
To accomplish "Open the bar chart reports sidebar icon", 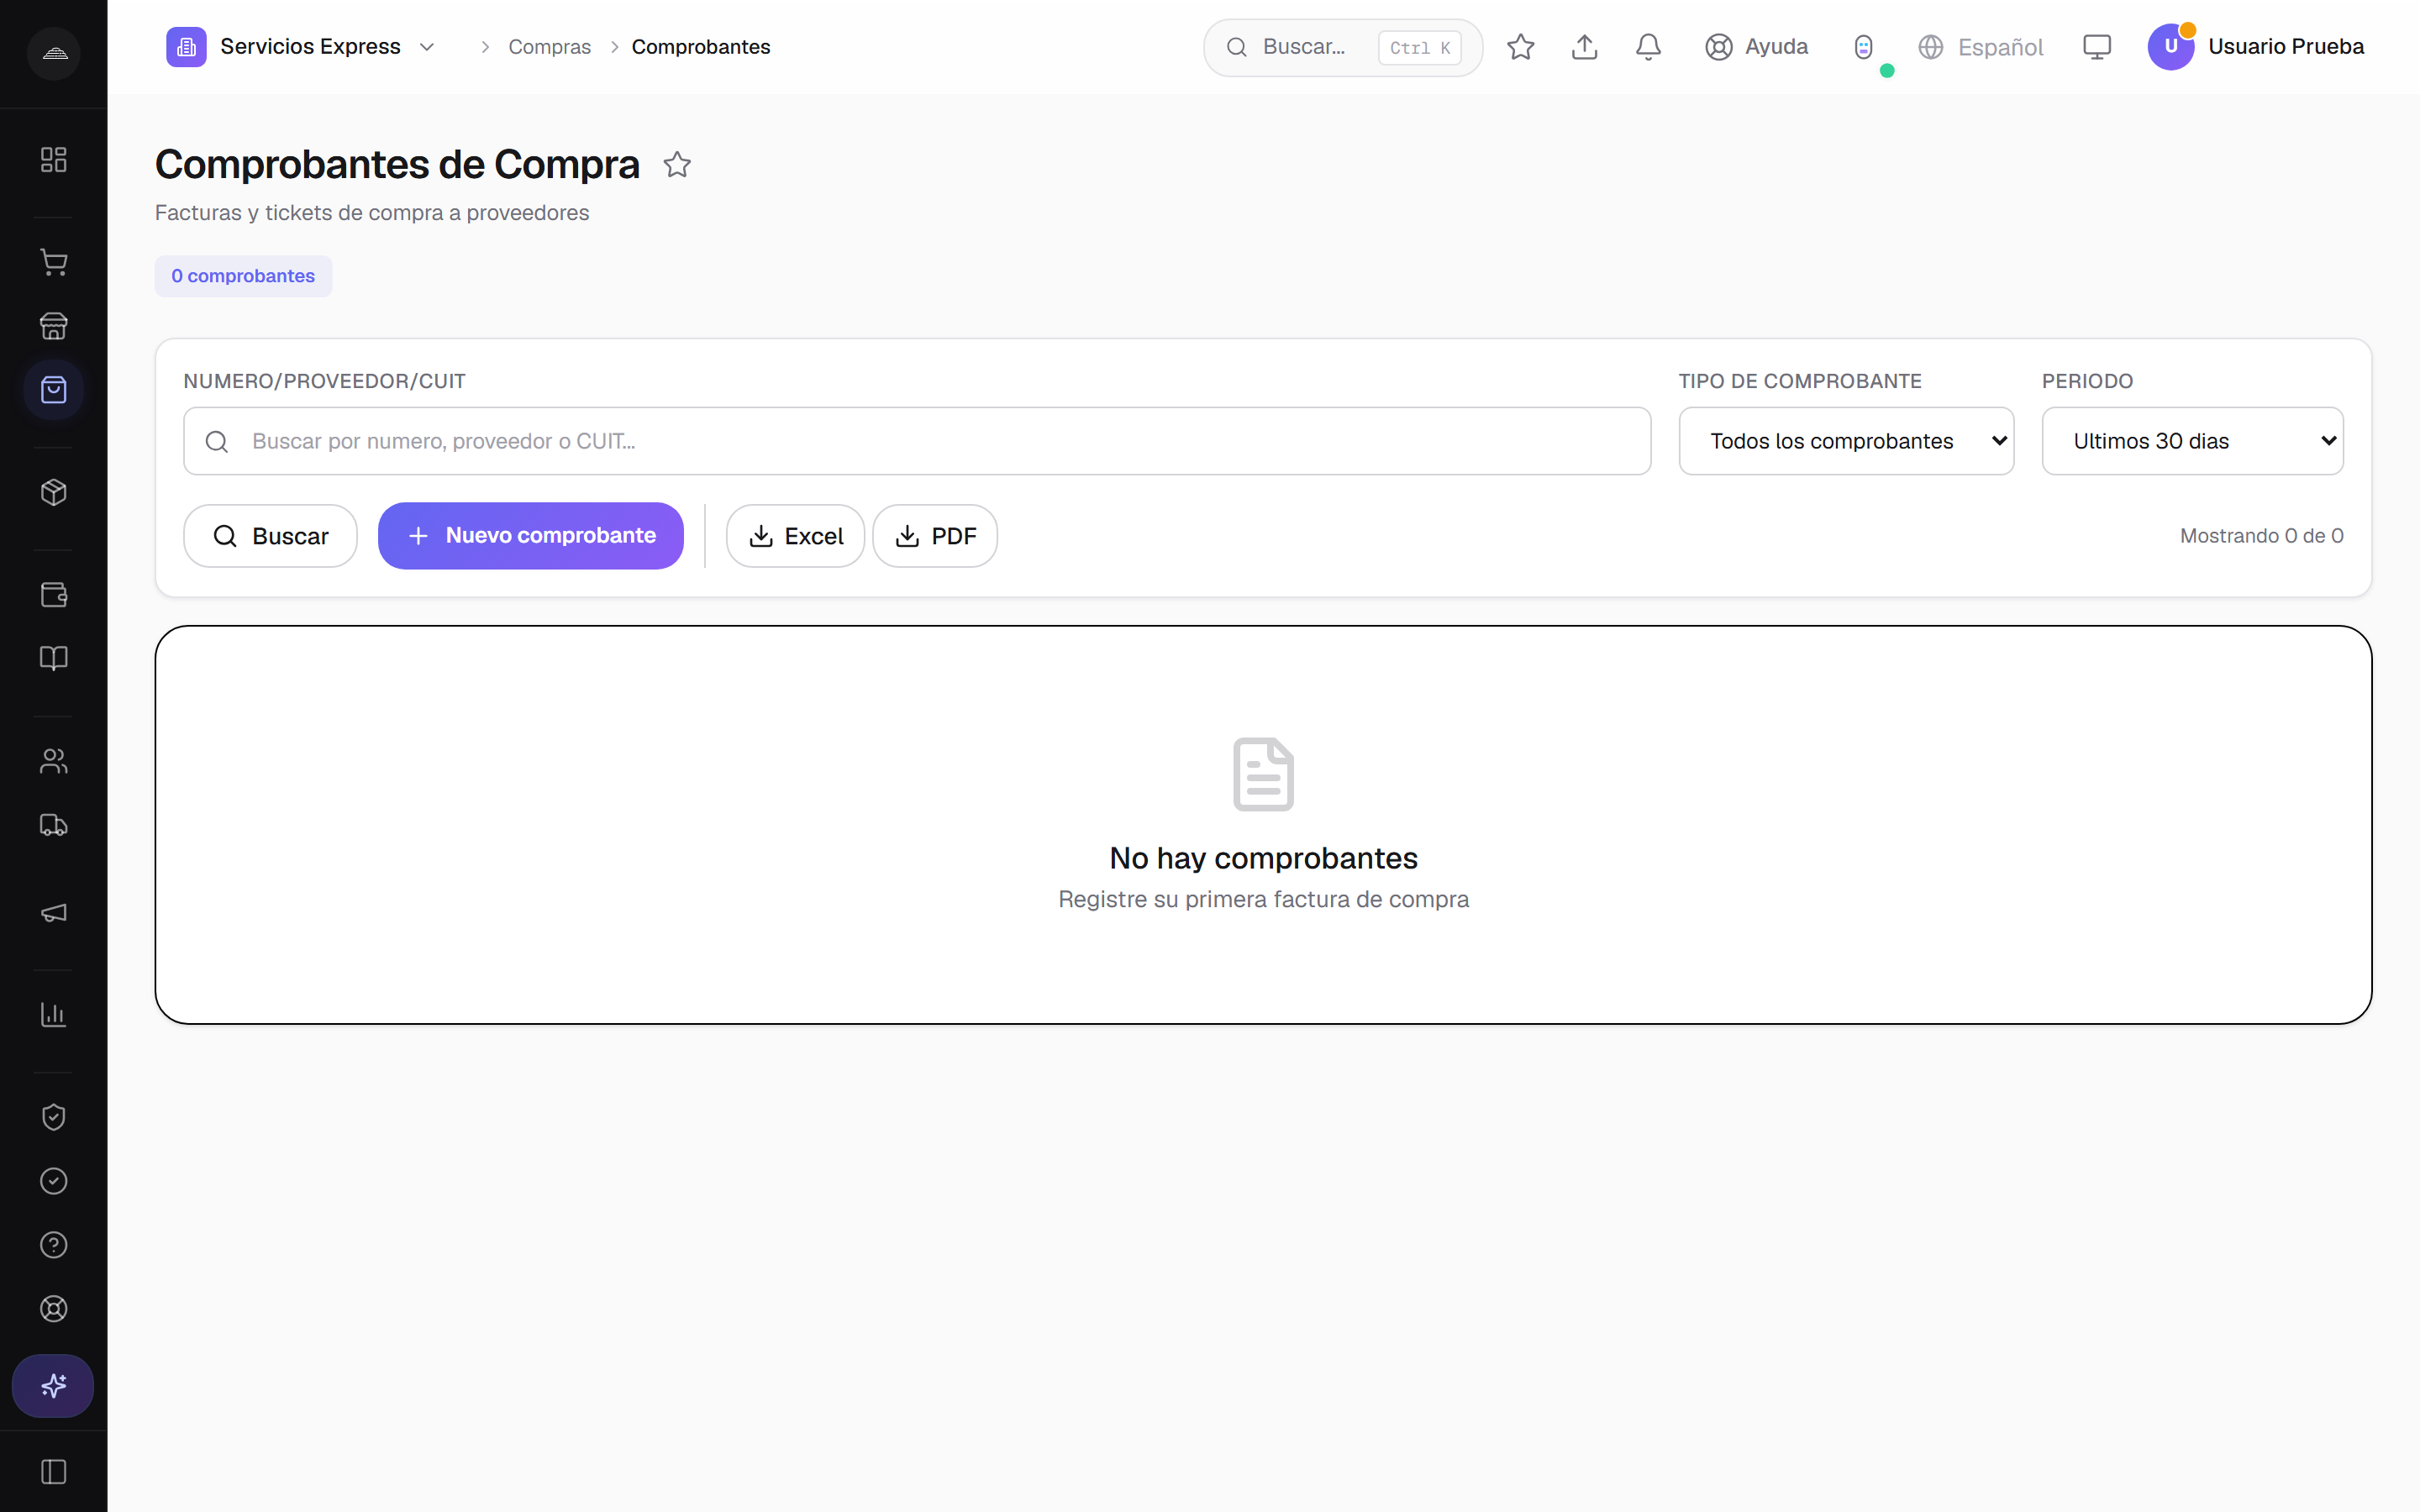I will (53, 1014).
